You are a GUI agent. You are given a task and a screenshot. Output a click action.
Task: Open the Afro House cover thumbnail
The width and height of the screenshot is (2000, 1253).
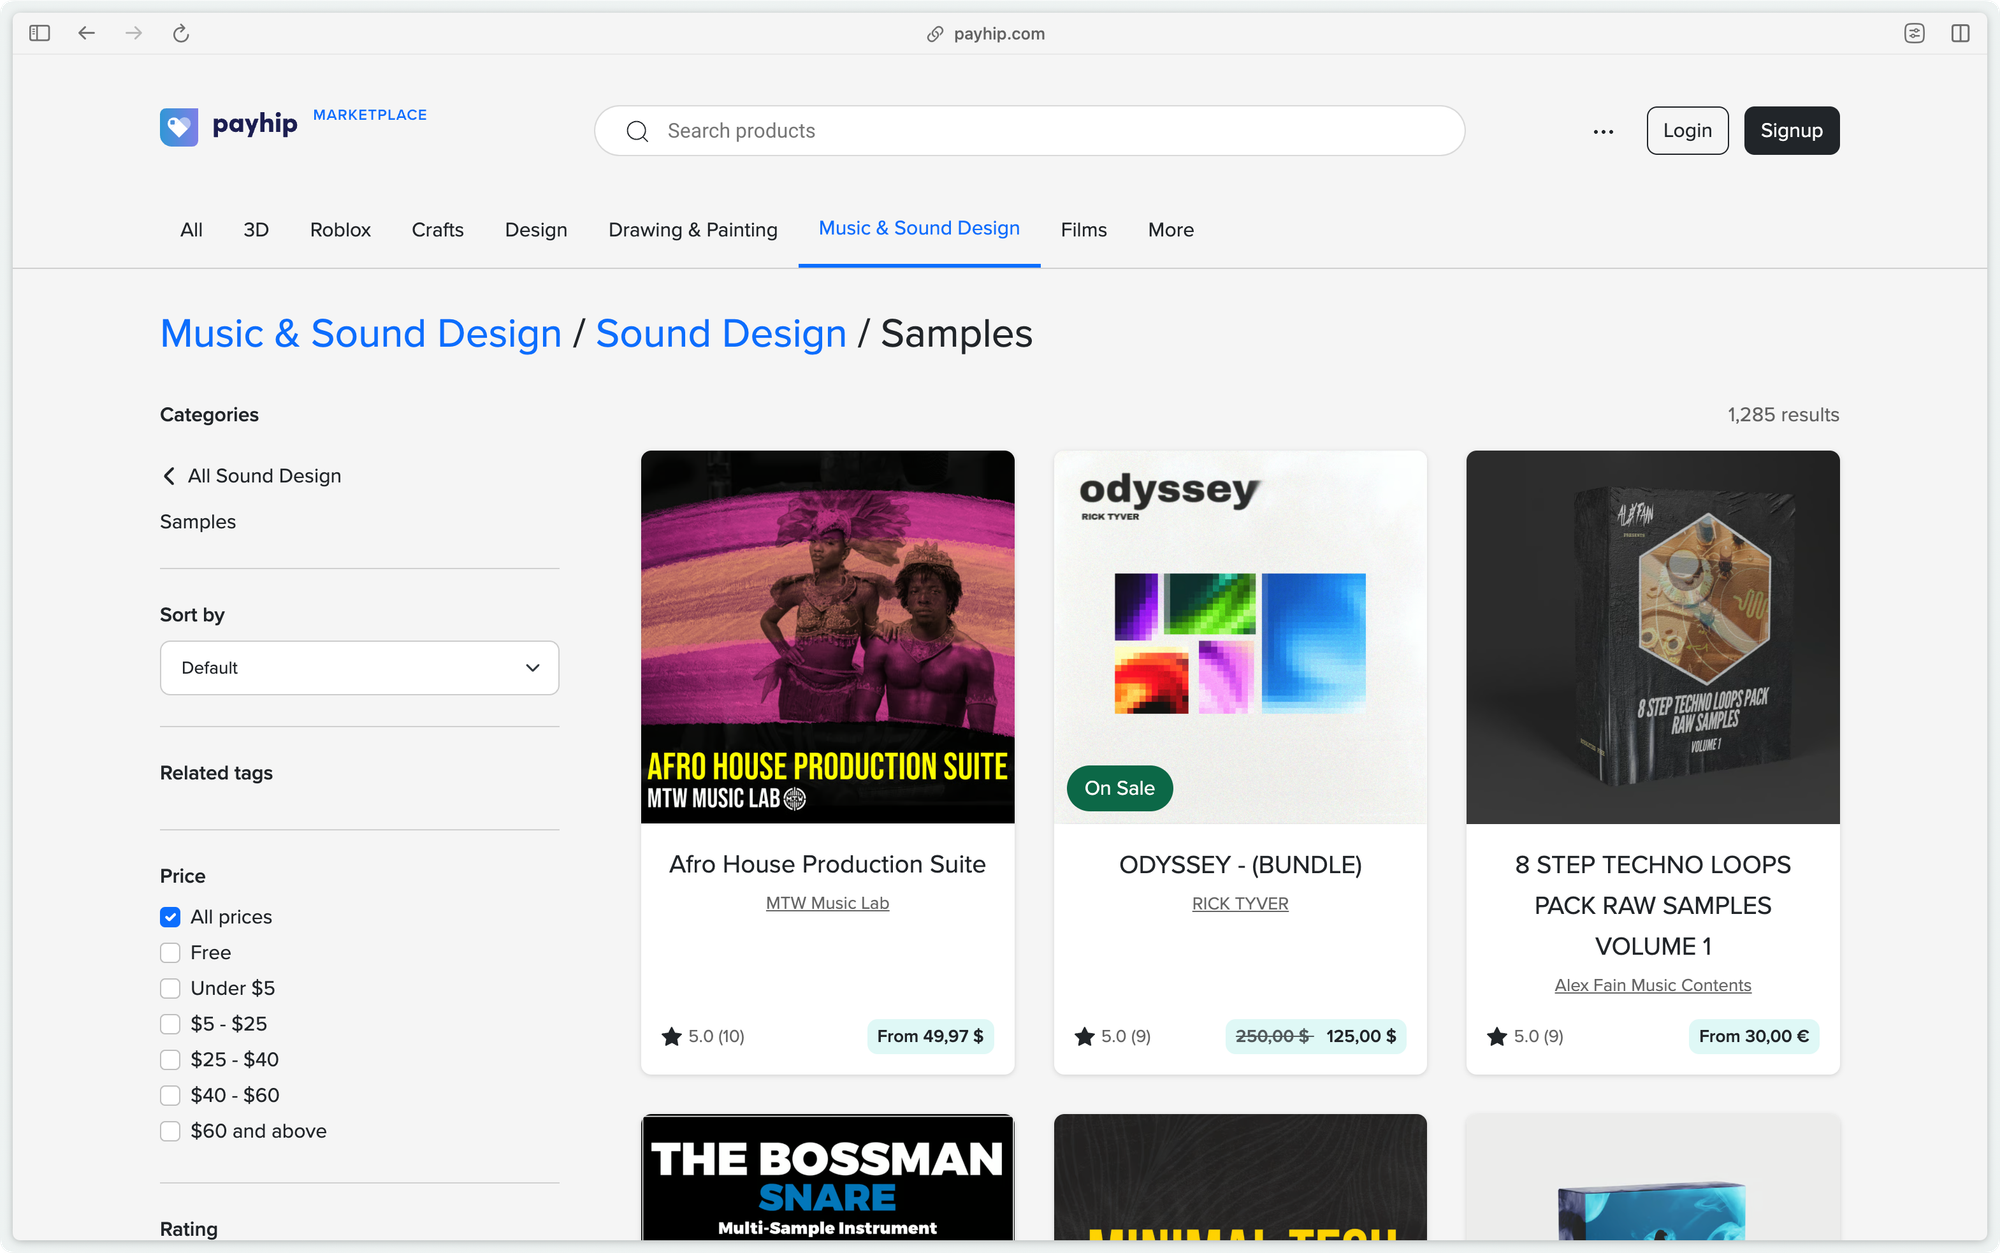pyautogui.click(x=827, y=637)
